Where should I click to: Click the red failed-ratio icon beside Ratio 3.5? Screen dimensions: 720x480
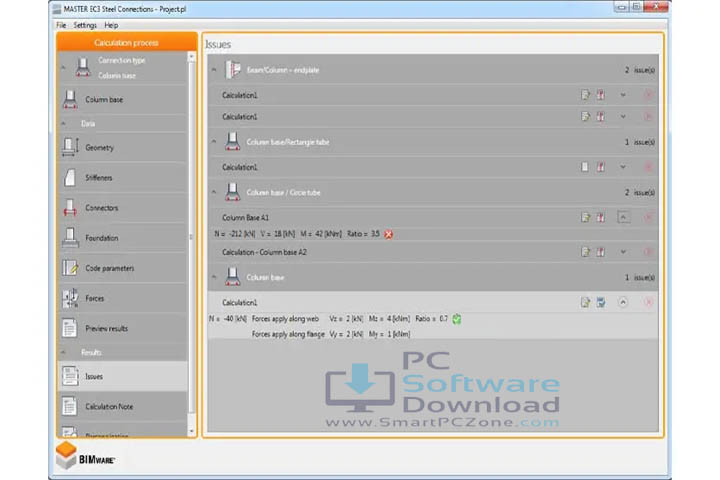pos(388,234)
